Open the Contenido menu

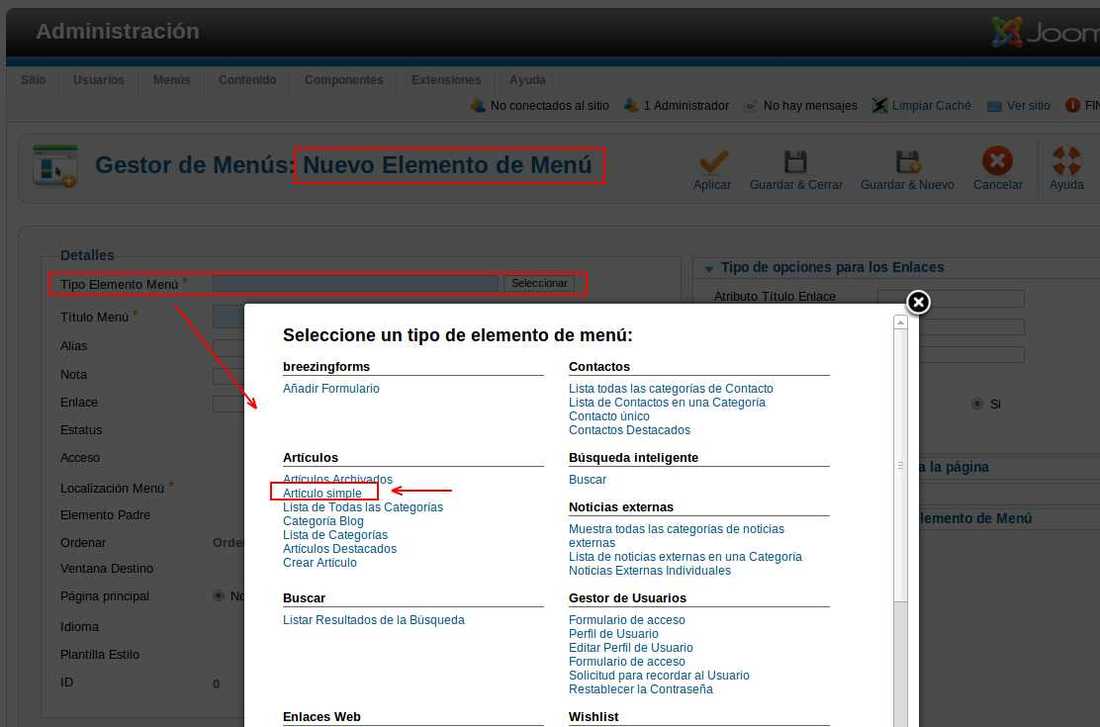pos(247,80)
